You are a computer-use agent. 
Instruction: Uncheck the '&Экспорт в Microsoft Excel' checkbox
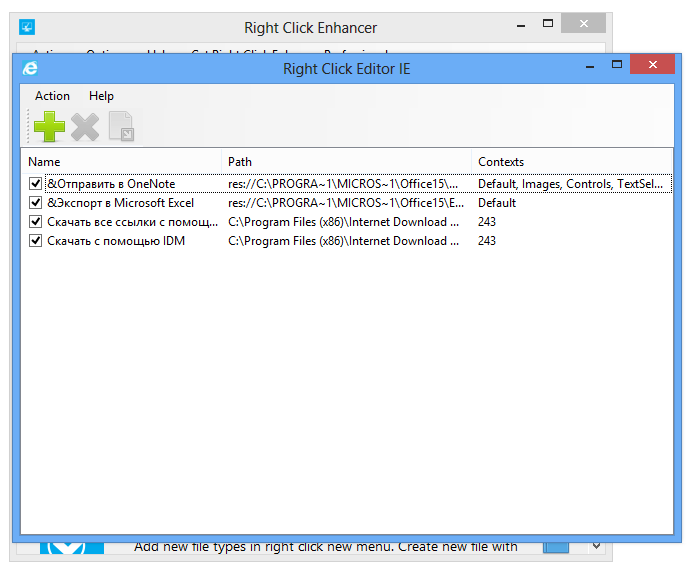click(x=36, y=203)
